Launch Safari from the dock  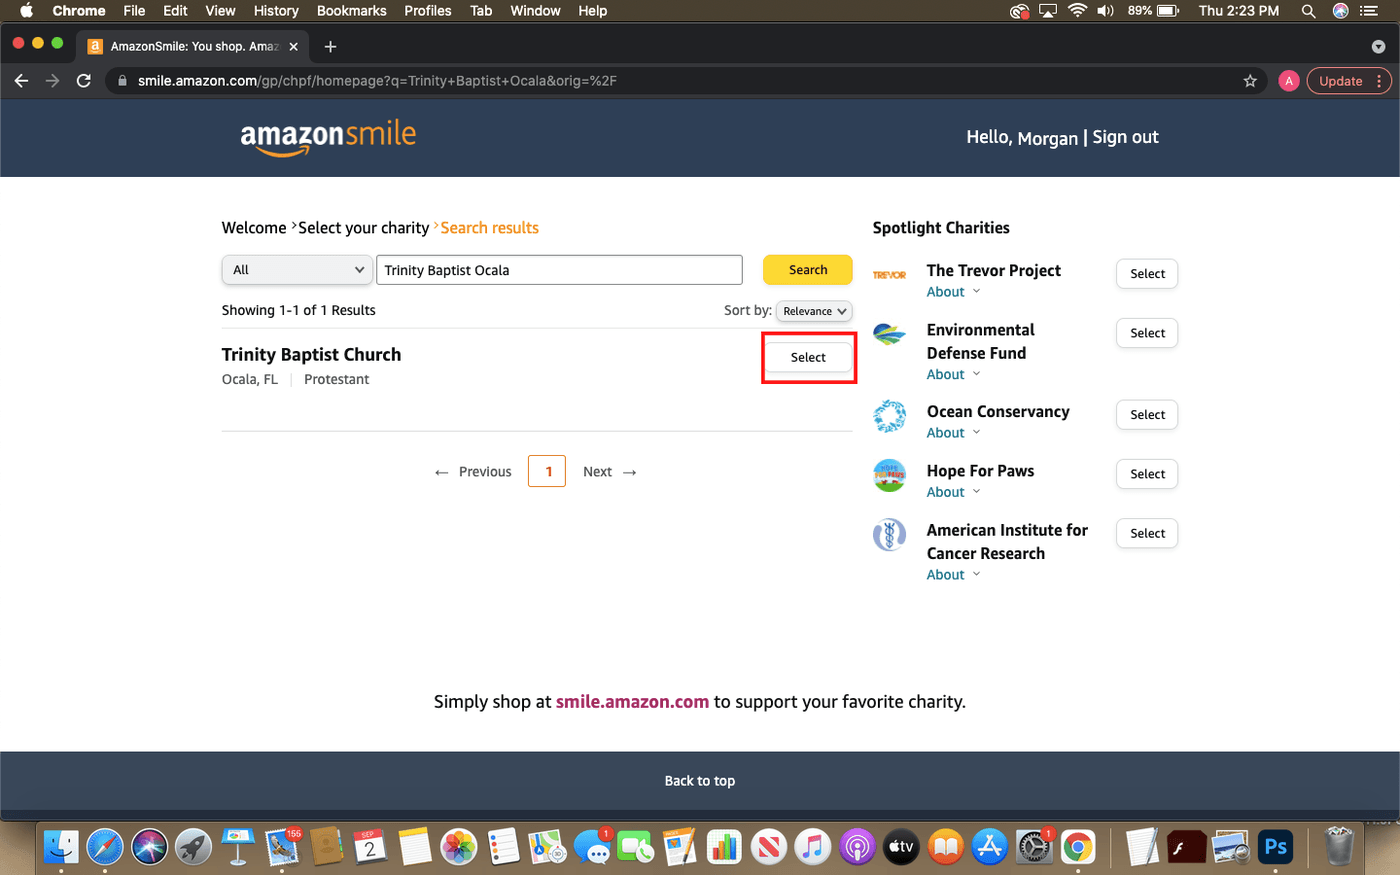click(x=105, y=847)
